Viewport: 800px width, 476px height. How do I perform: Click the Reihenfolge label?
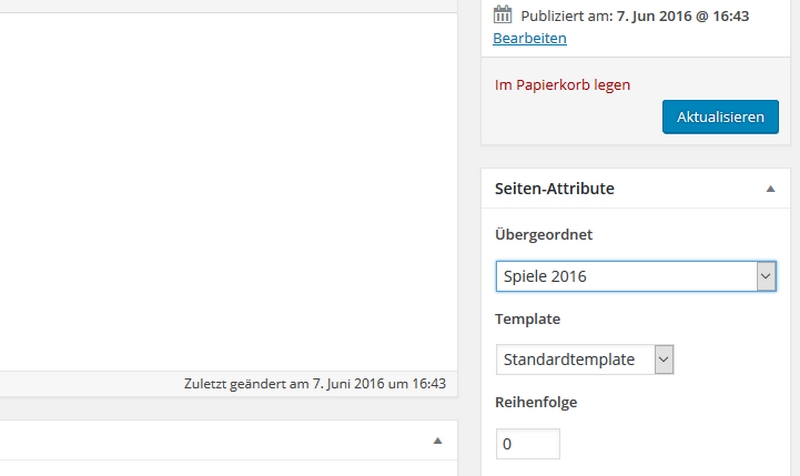pos(536,402)
